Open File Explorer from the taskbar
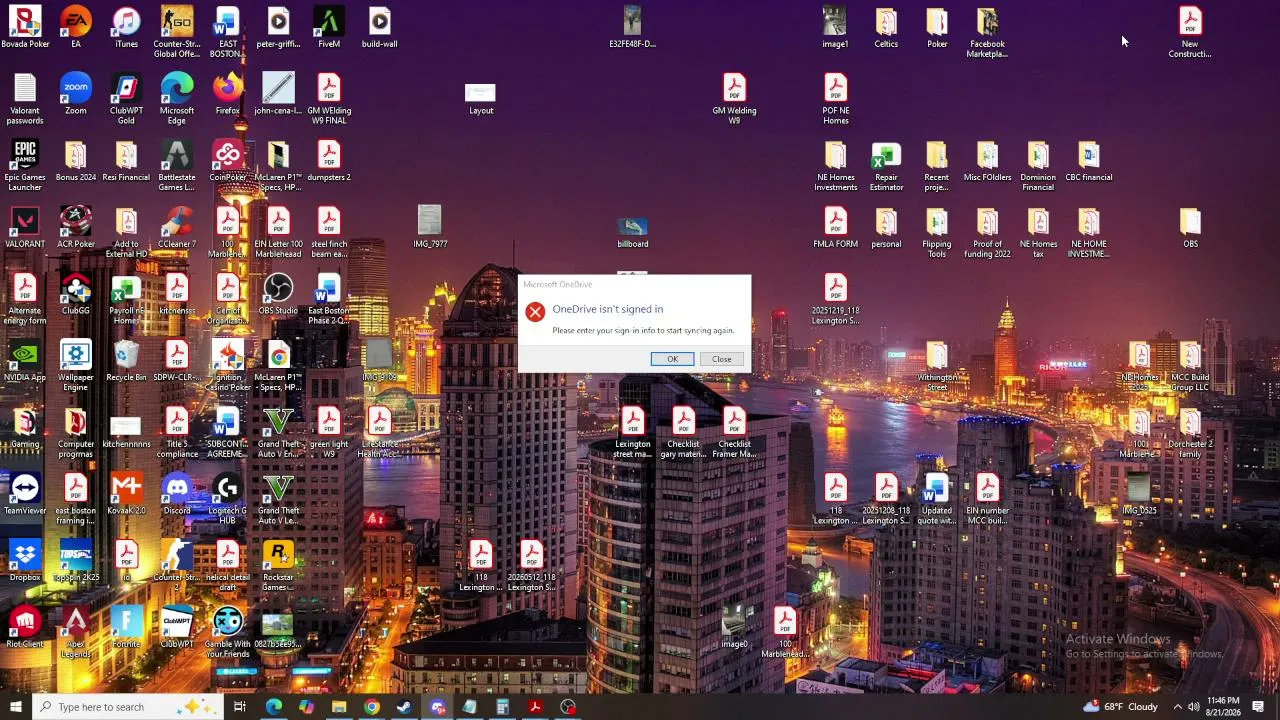The height and width of the screenshot is (720, 1280). (339, 707)
